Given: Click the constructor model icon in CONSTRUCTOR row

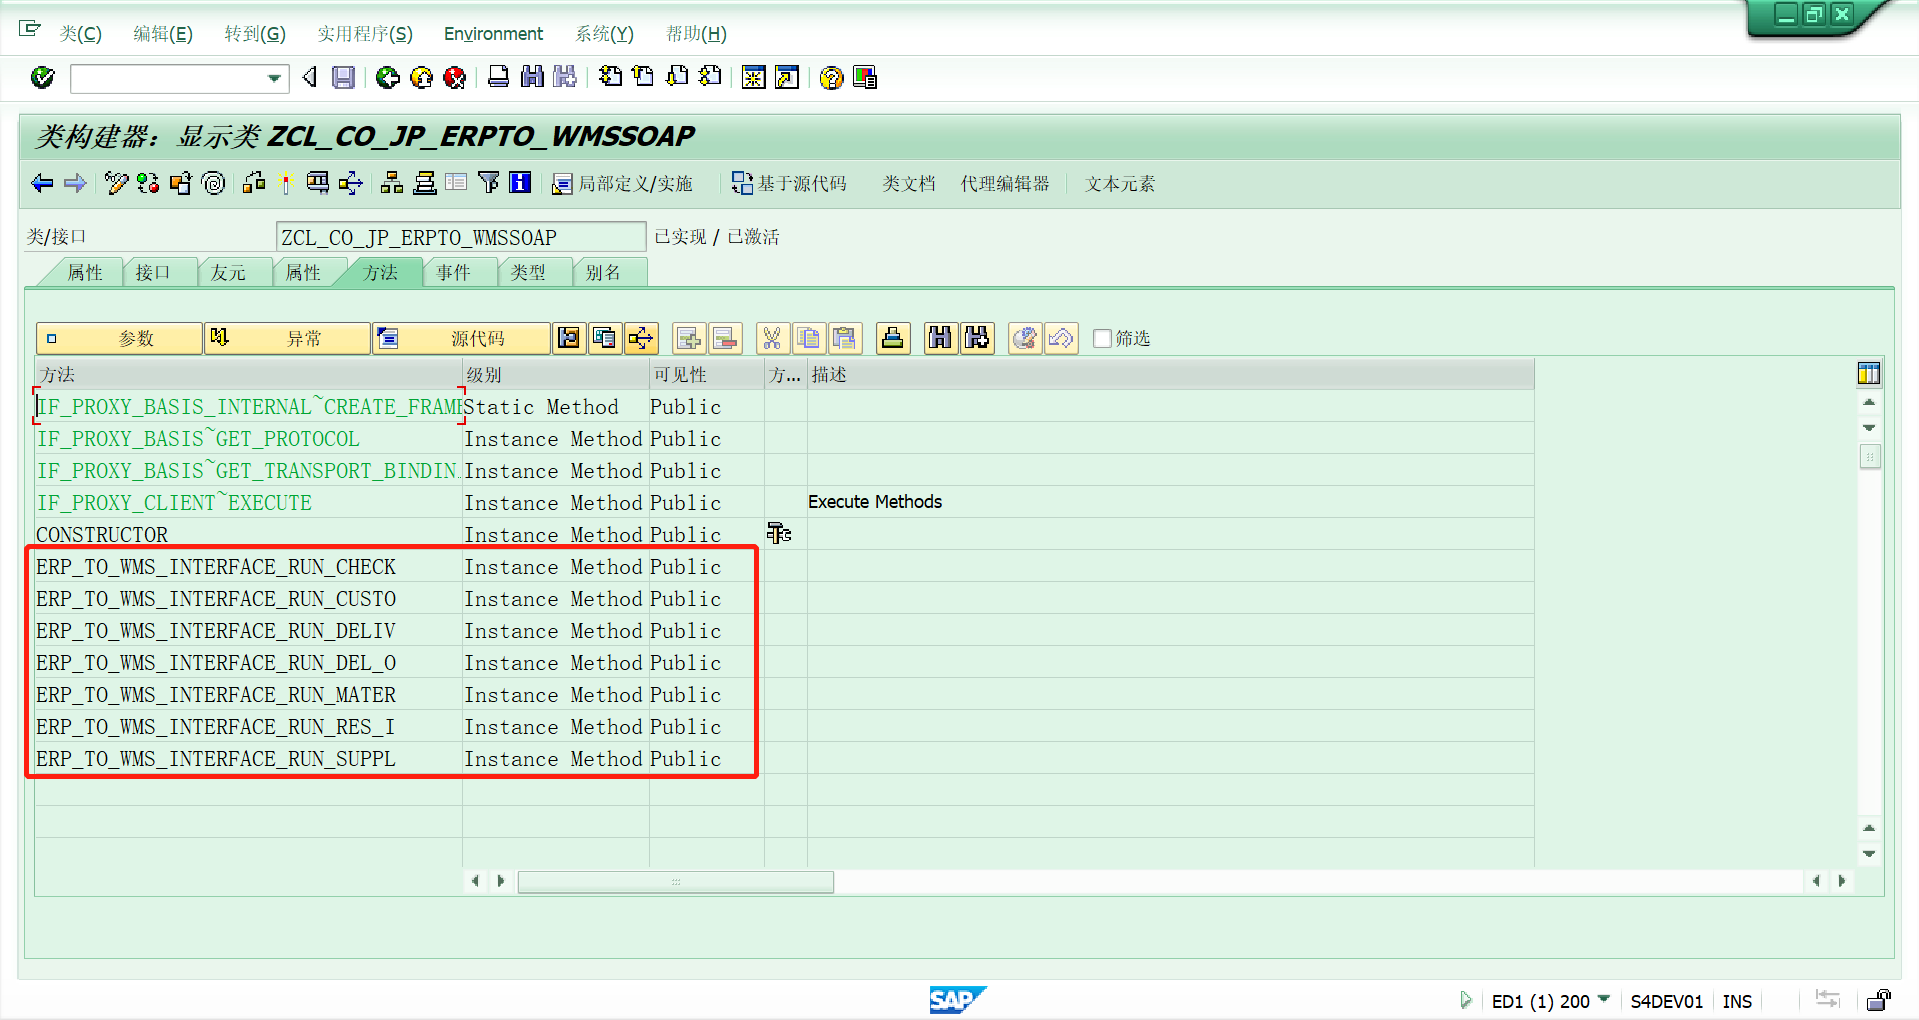Looking at the screenshot, I should 779,534.
